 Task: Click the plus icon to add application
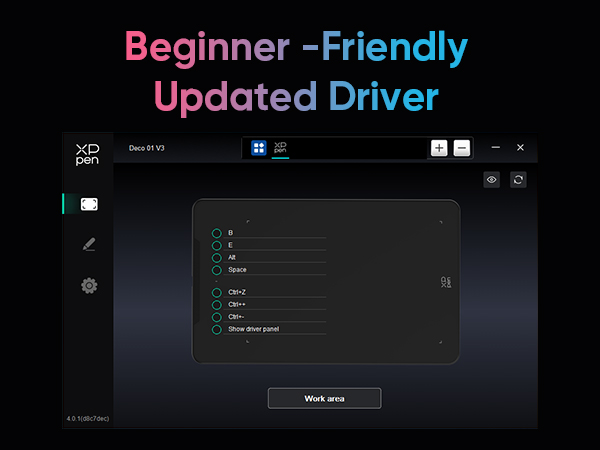439,148
